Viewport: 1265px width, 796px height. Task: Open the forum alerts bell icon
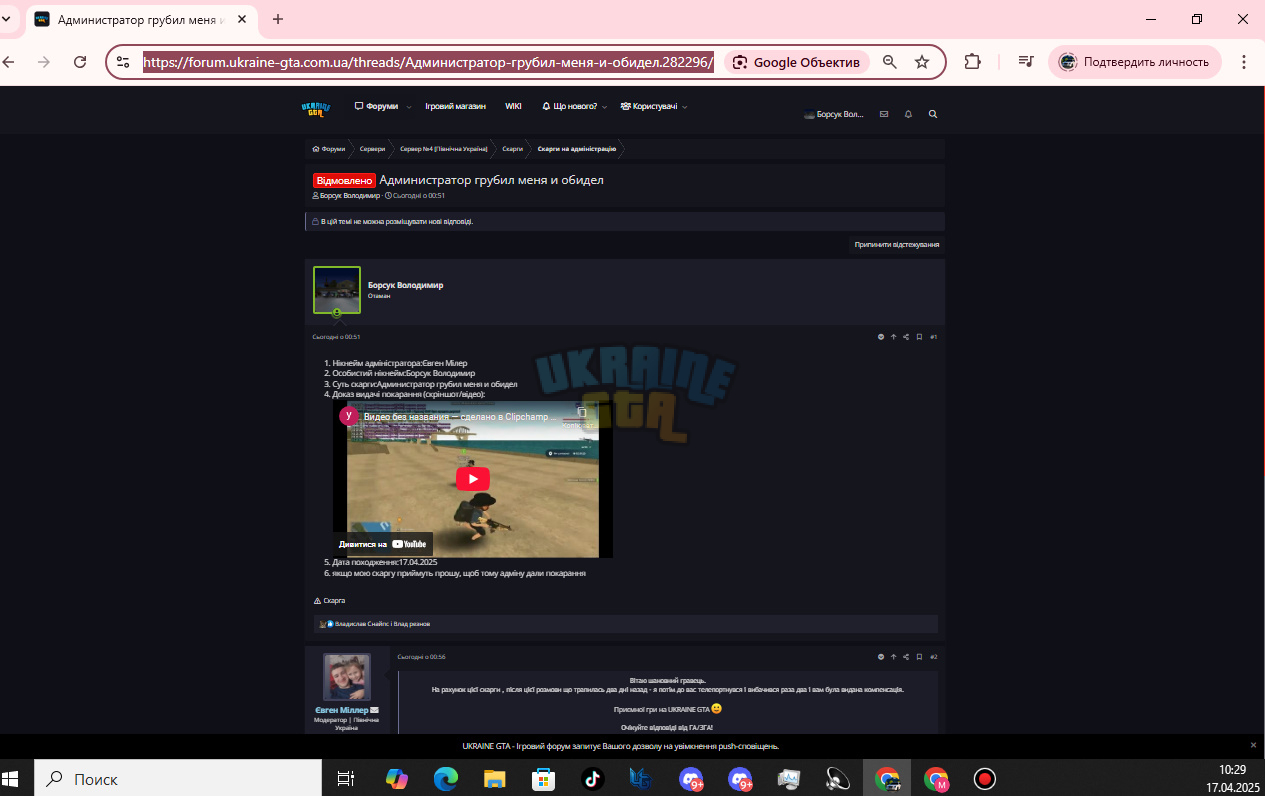(908, 114)
